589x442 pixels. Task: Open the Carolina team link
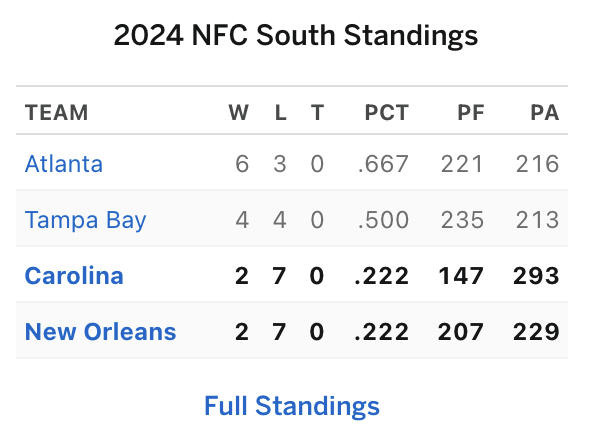coord(74,276)
